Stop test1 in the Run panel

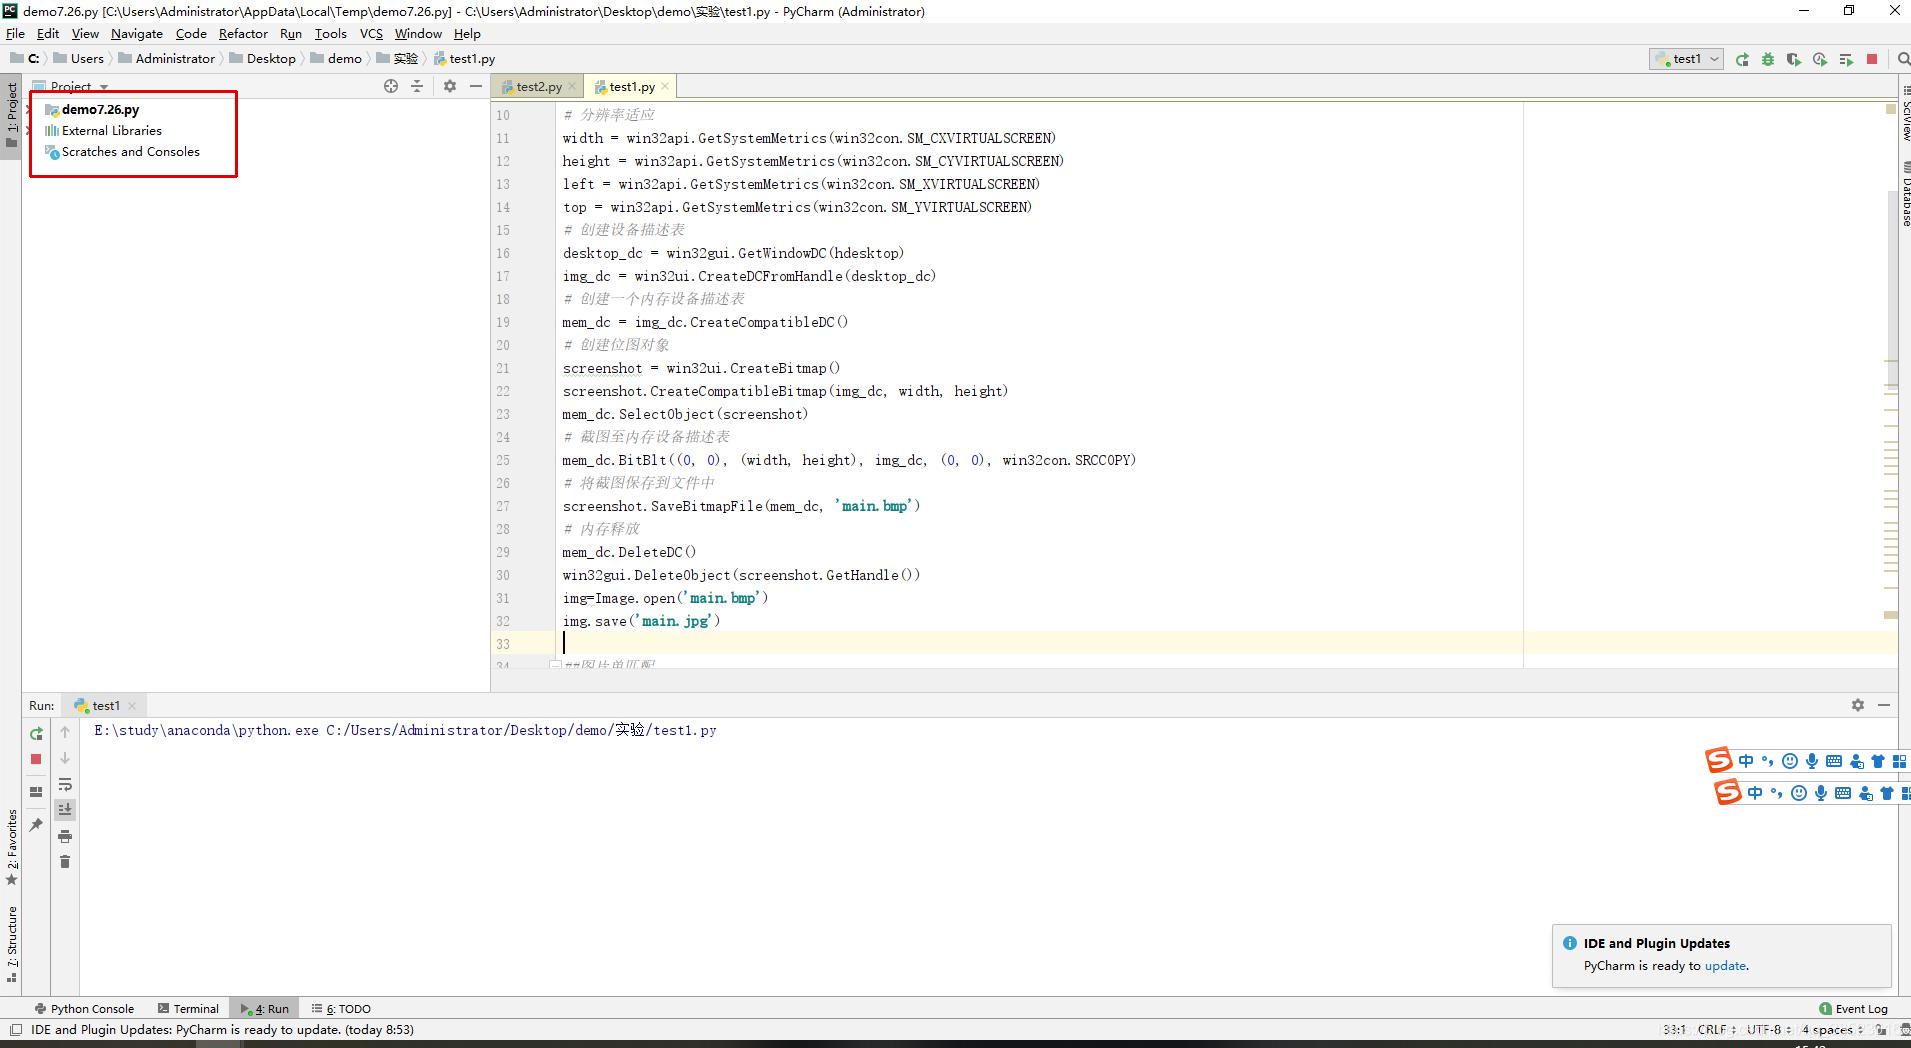[36, 759]
